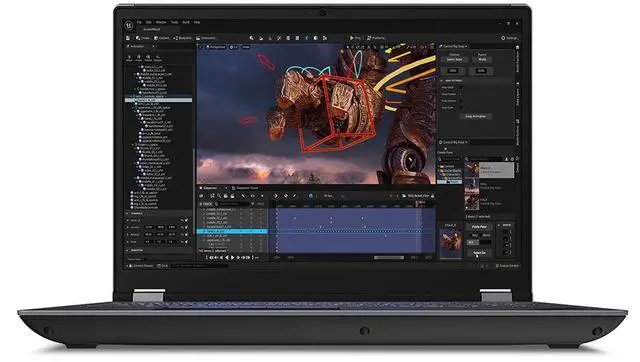The height and width of the screenshot is (362, 640).
Task: Click the Play button in Sequencer transport
Action: (232, 258)
